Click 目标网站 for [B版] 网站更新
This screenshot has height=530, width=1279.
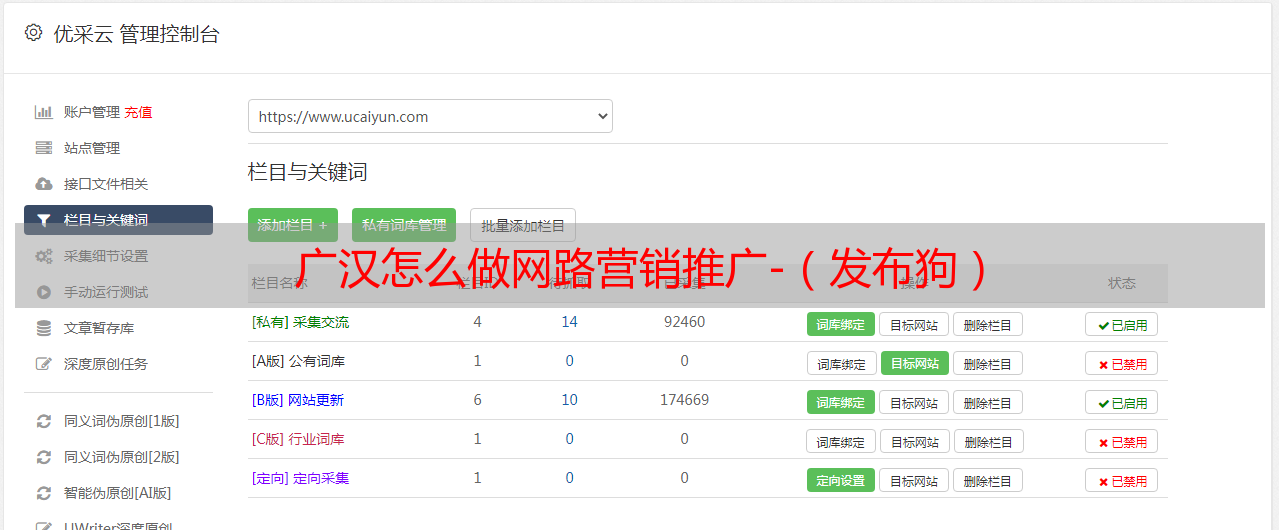(914, 402)
